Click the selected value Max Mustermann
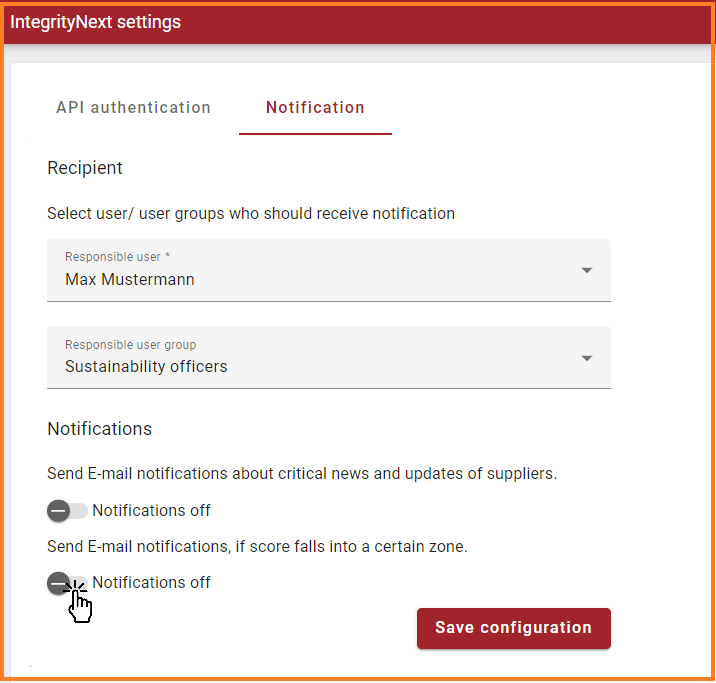The width and height of the screenshot is (716, 683). pyautogui.click(x=130, y=280)
